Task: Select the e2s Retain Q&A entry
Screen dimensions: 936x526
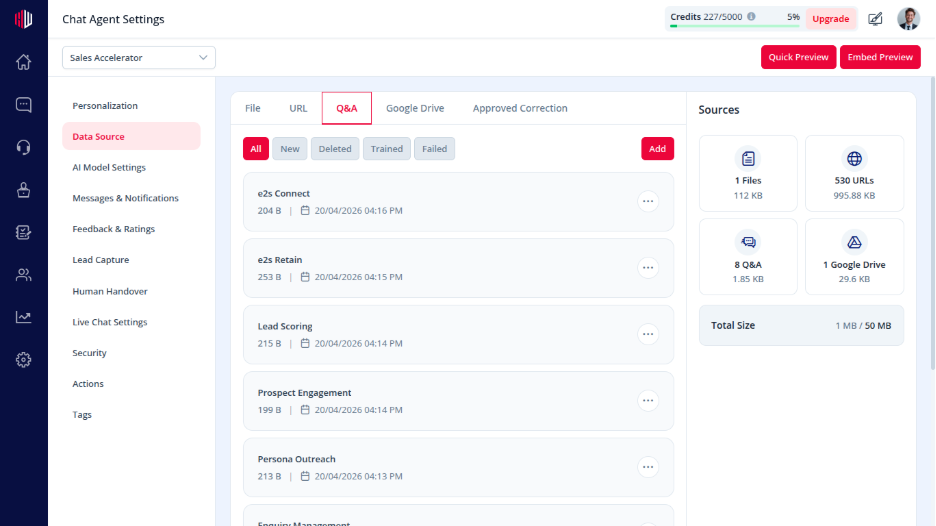Action: (458, 268)
